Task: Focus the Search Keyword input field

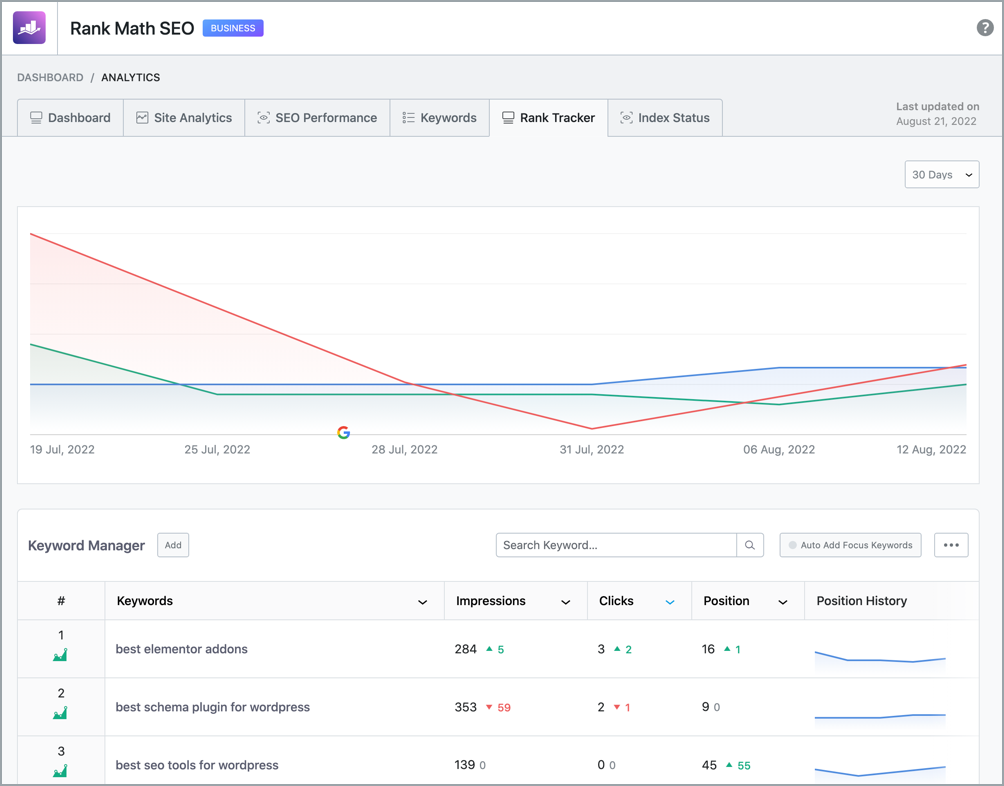Action: [616, 545]
